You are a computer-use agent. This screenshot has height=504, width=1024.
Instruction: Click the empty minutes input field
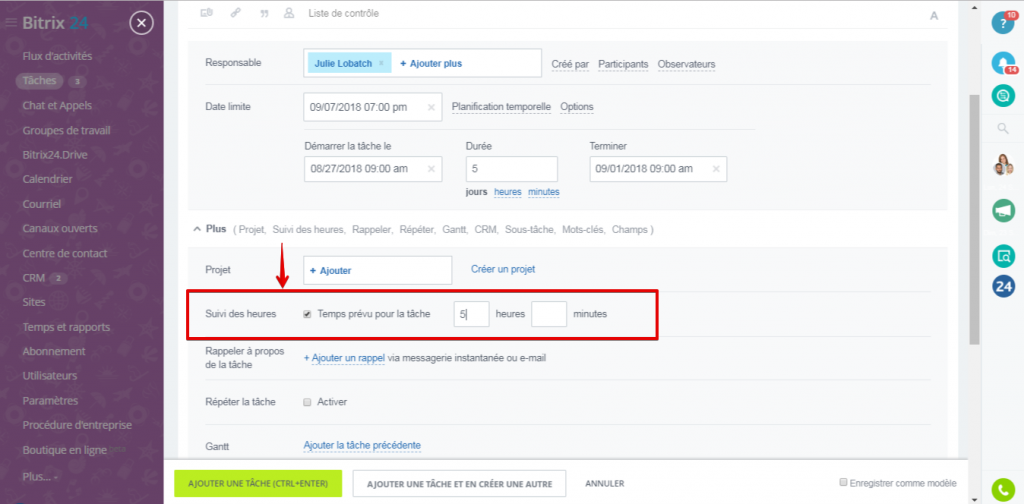(x=549, y=314)
